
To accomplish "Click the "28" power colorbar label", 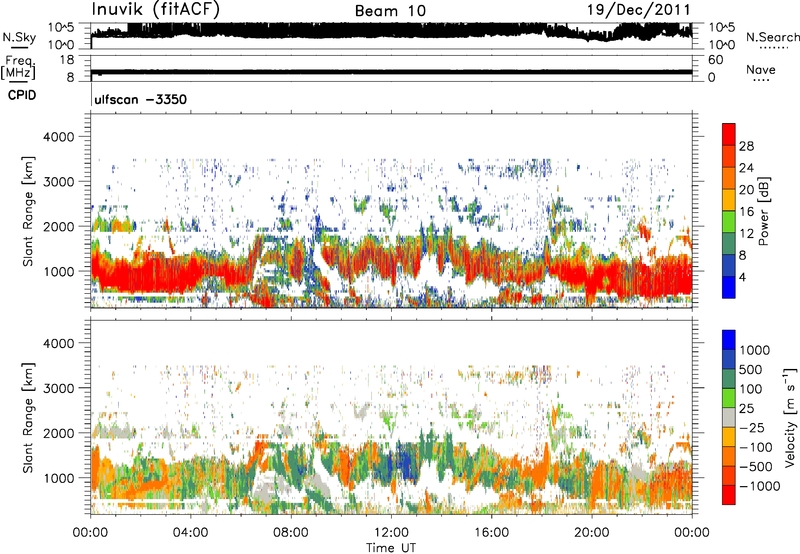I will click(746, 146).
